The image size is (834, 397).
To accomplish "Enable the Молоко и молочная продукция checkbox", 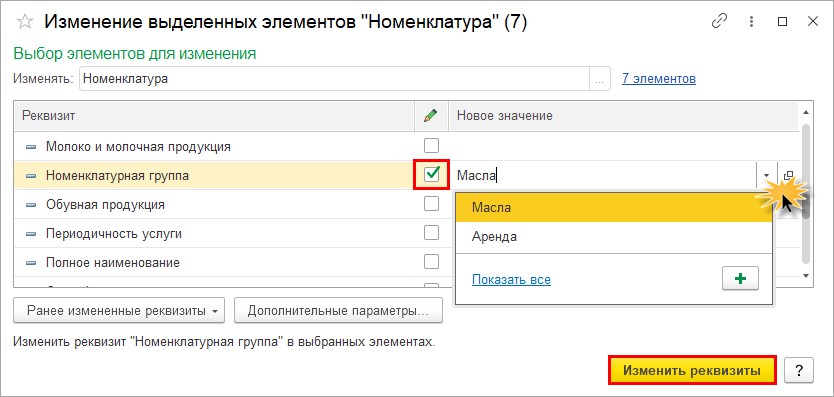I will click(431, 145).
